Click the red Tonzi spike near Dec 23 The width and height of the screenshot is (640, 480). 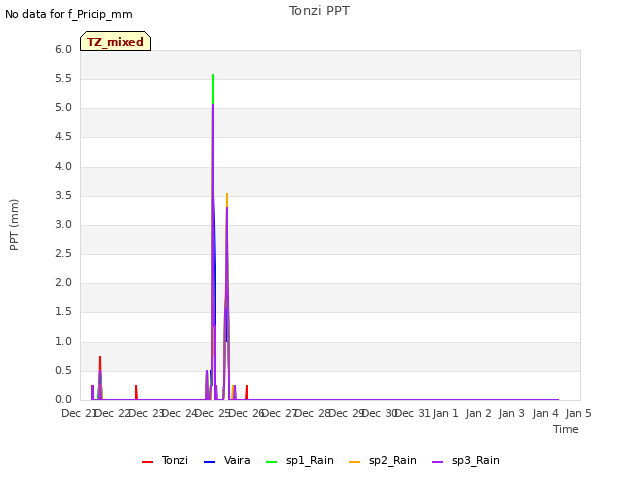[136, 391]
